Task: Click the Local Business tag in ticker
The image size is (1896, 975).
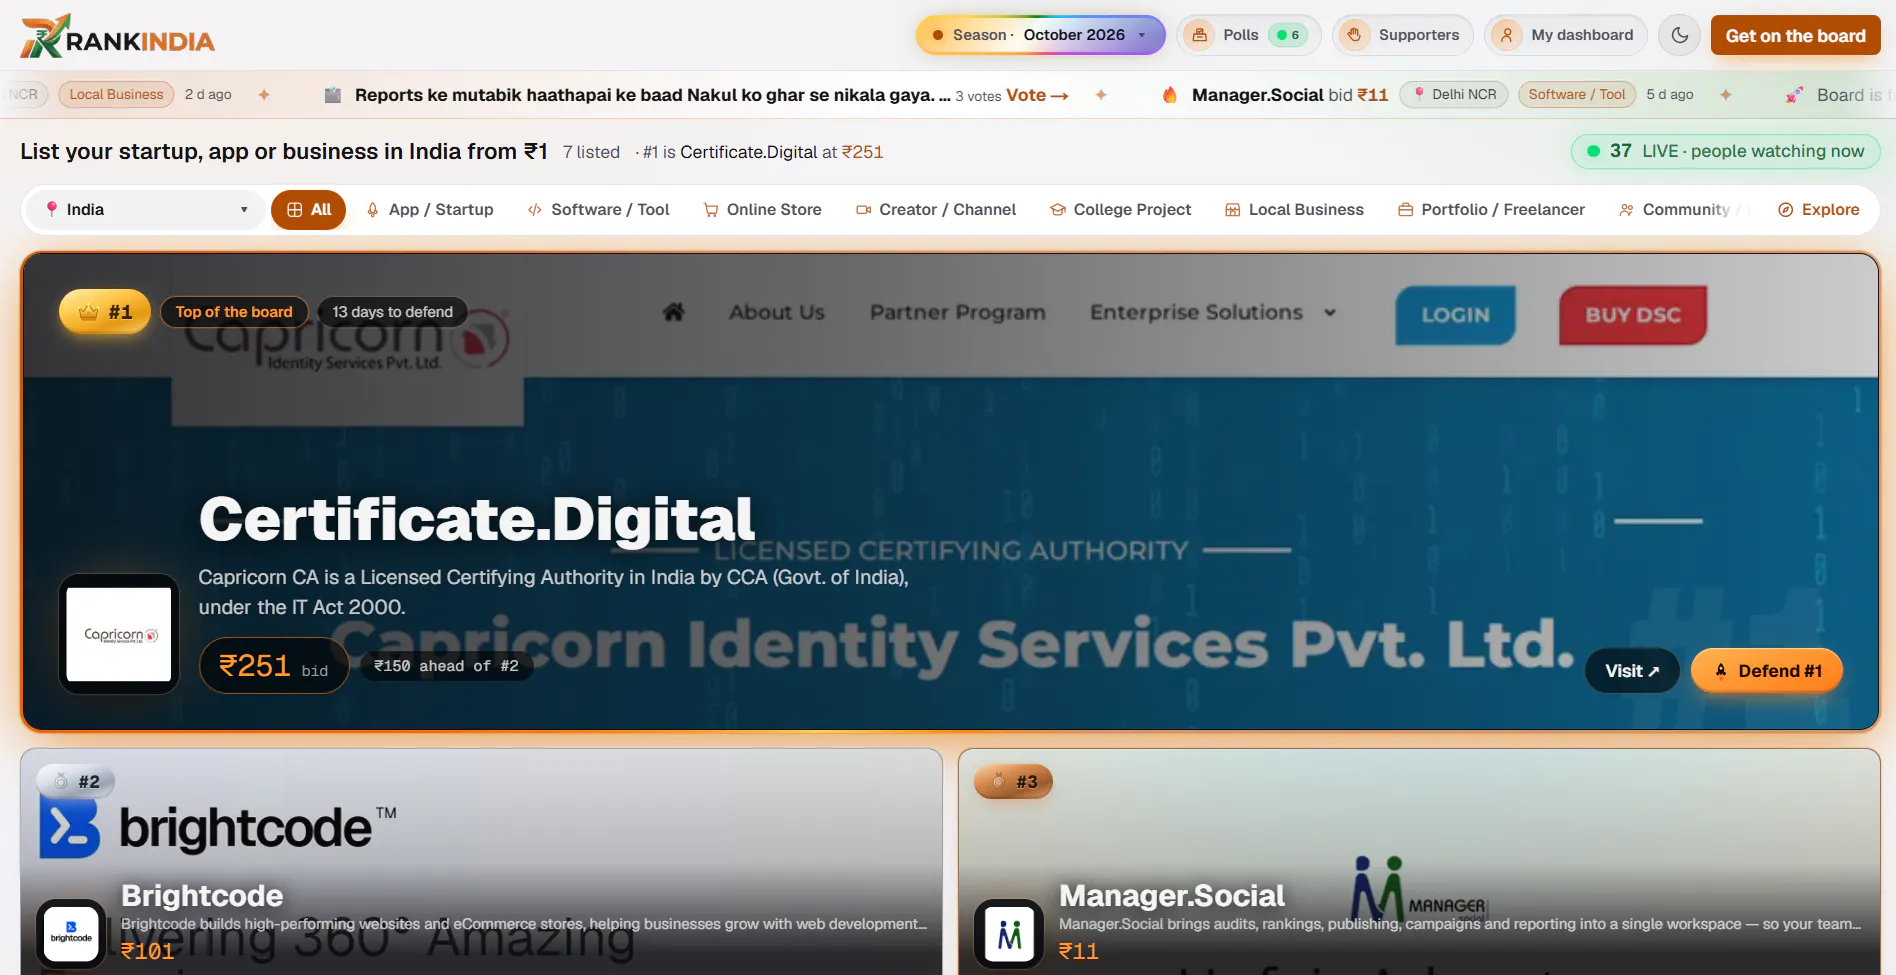Action: (x=116, y=95)
